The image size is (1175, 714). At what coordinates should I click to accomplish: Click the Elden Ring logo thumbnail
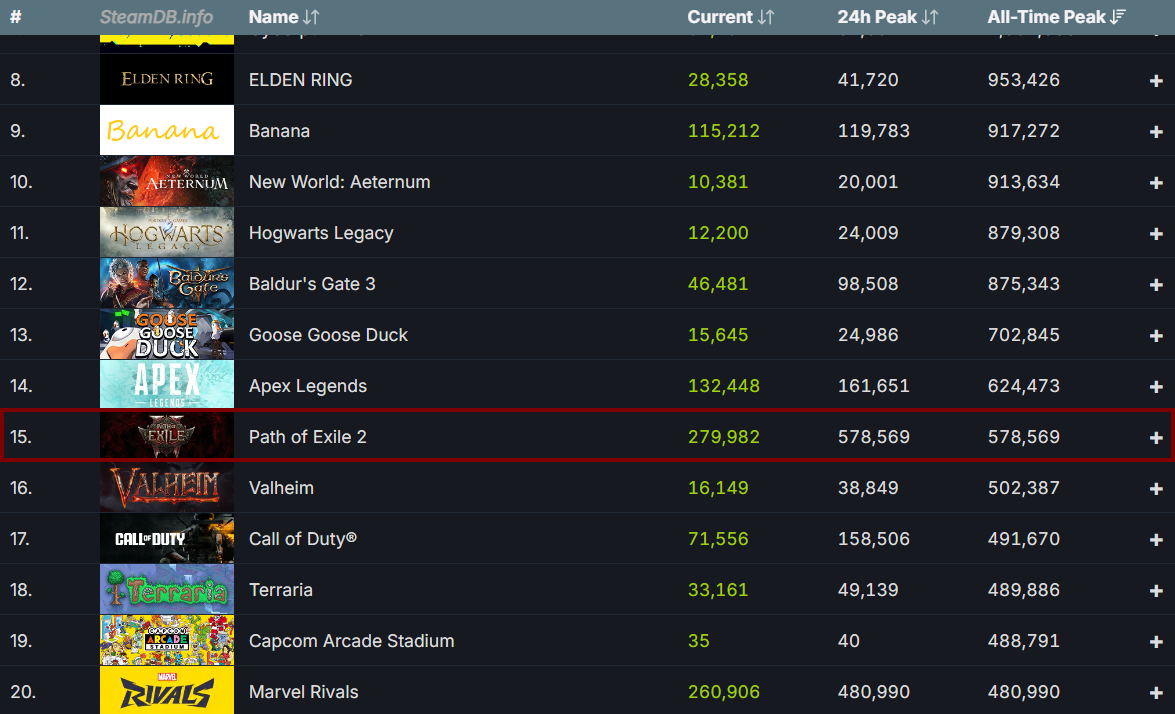point(167,79)
